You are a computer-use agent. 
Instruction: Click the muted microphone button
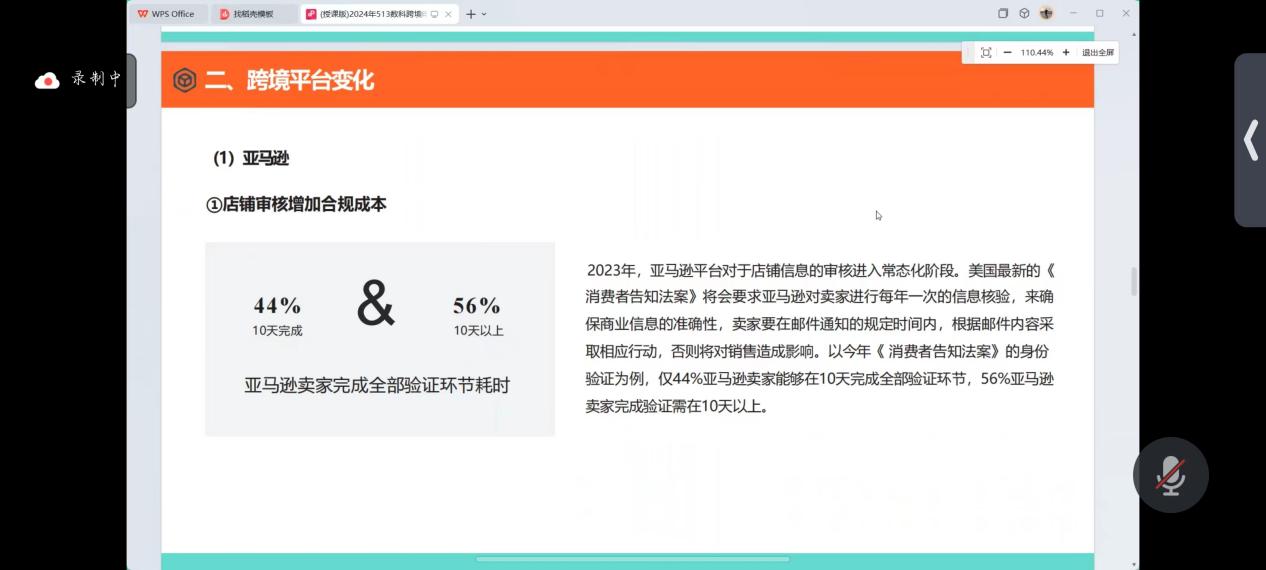tap(1170, 475)
